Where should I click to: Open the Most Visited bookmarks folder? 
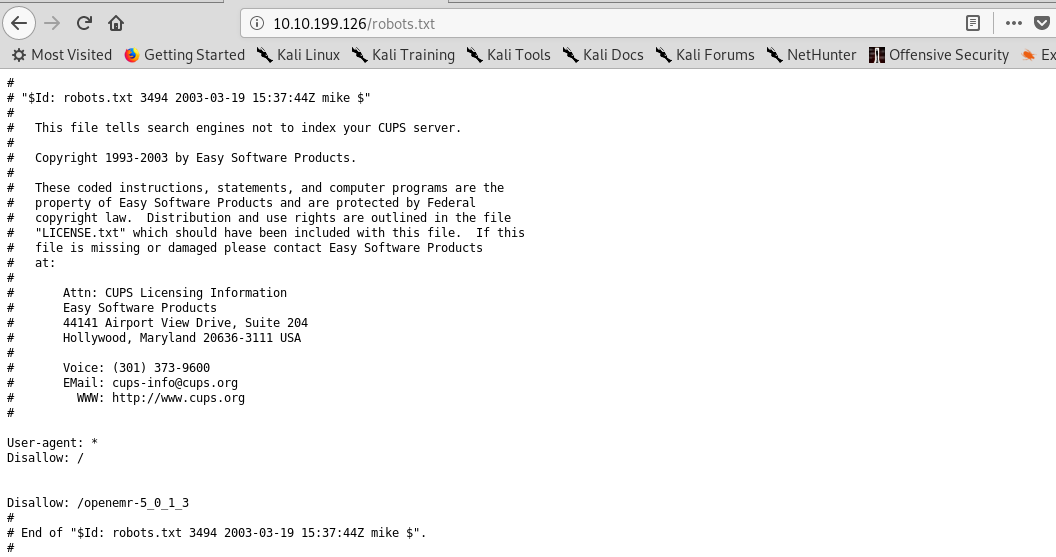point(62,55)
